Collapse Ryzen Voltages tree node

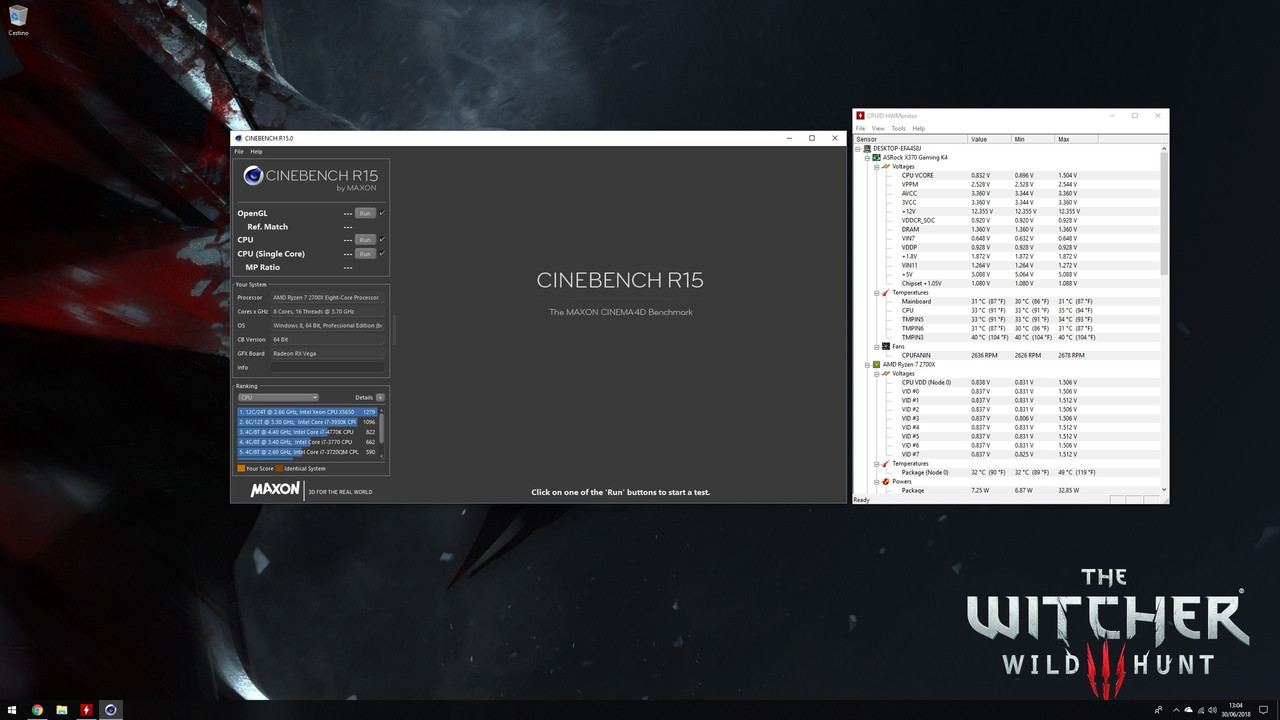(876, 373)
